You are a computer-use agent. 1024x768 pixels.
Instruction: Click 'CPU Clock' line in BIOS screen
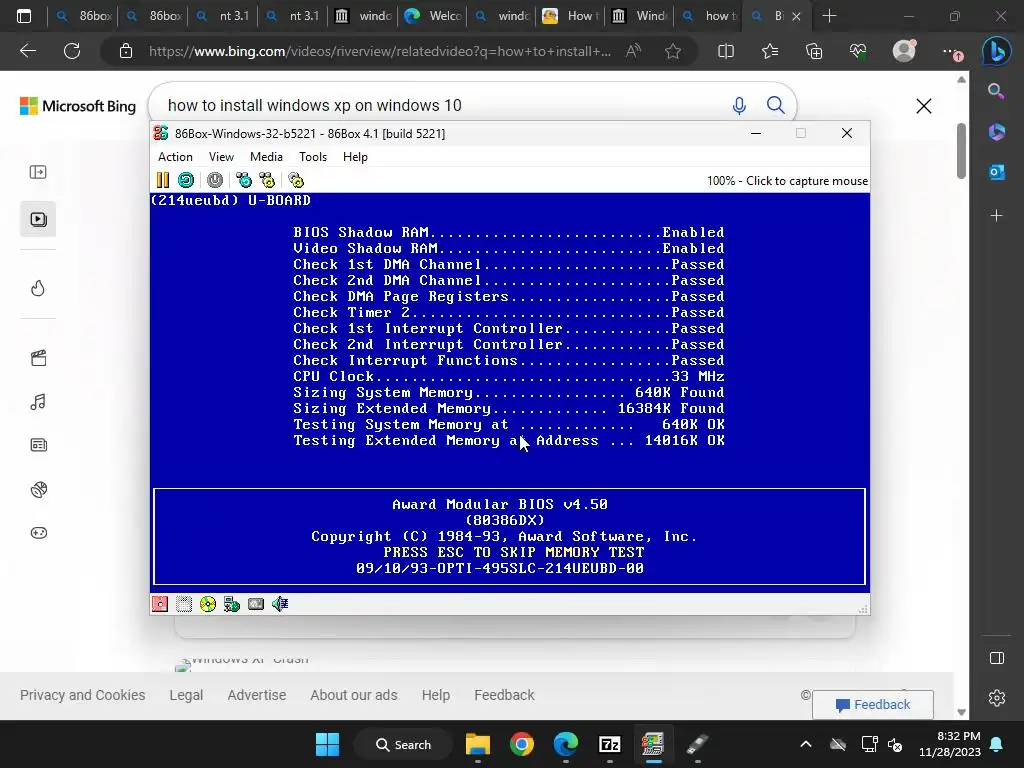[508, 377]
